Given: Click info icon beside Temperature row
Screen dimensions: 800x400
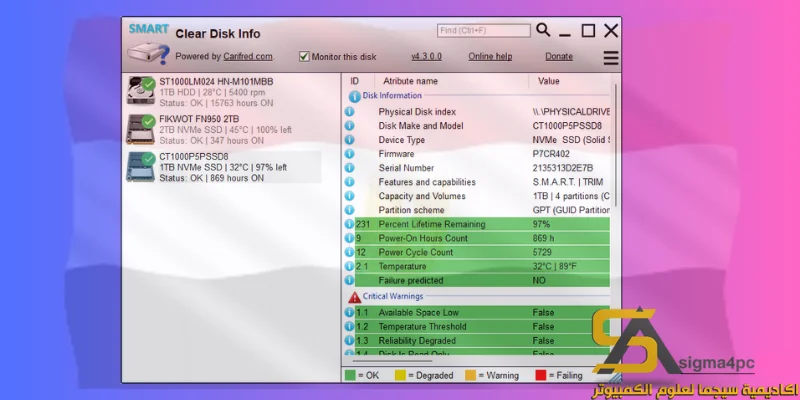Looking at the screenshot, I should click(349, 266).
